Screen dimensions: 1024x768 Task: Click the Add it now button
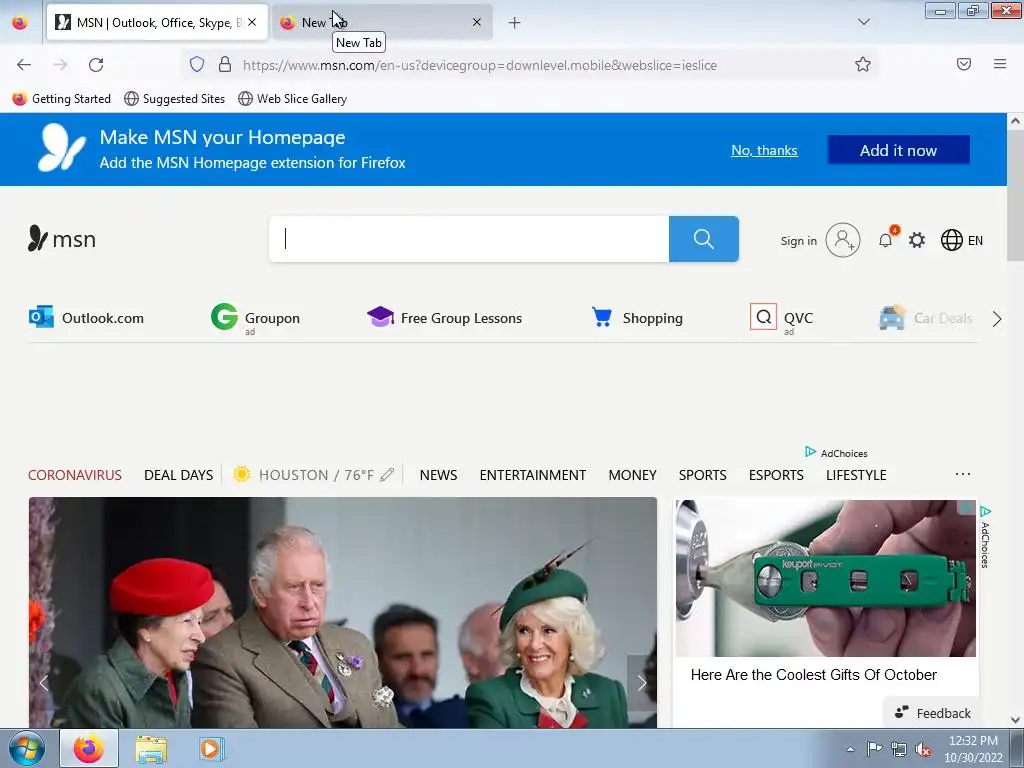899,150
